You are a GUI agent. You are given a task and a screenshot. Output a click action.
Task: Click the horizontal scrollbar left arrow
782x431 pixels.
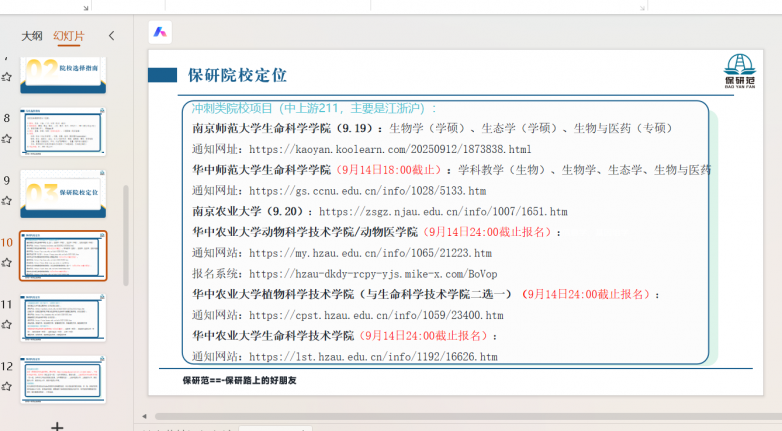click(144, 416)
